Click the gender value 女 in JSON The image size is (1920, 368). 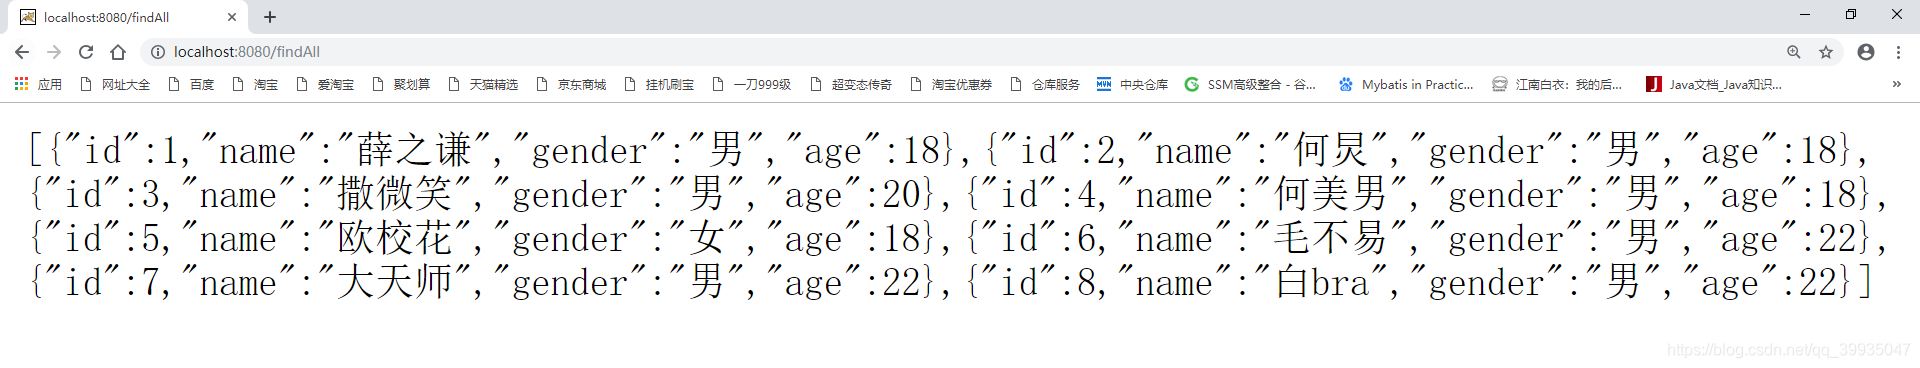pyautogui.click(x=707, y=239)
